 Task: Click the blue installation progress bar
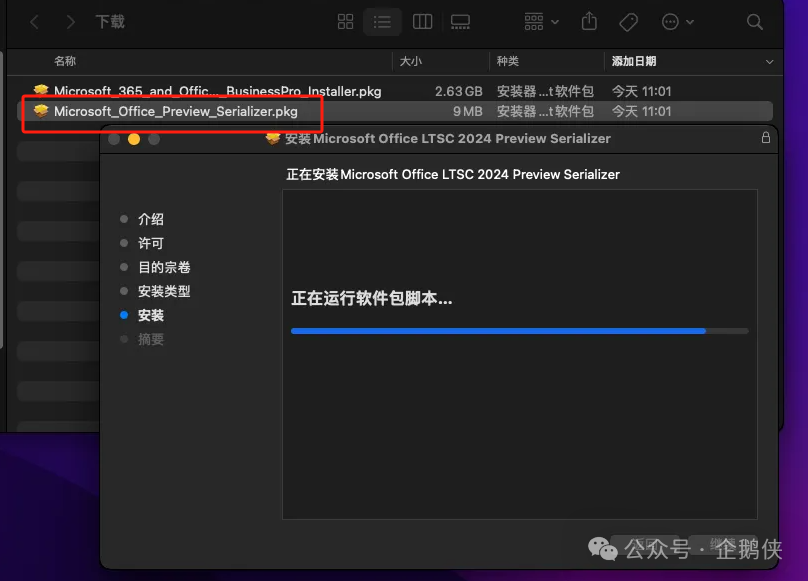[x=498, y=331]
